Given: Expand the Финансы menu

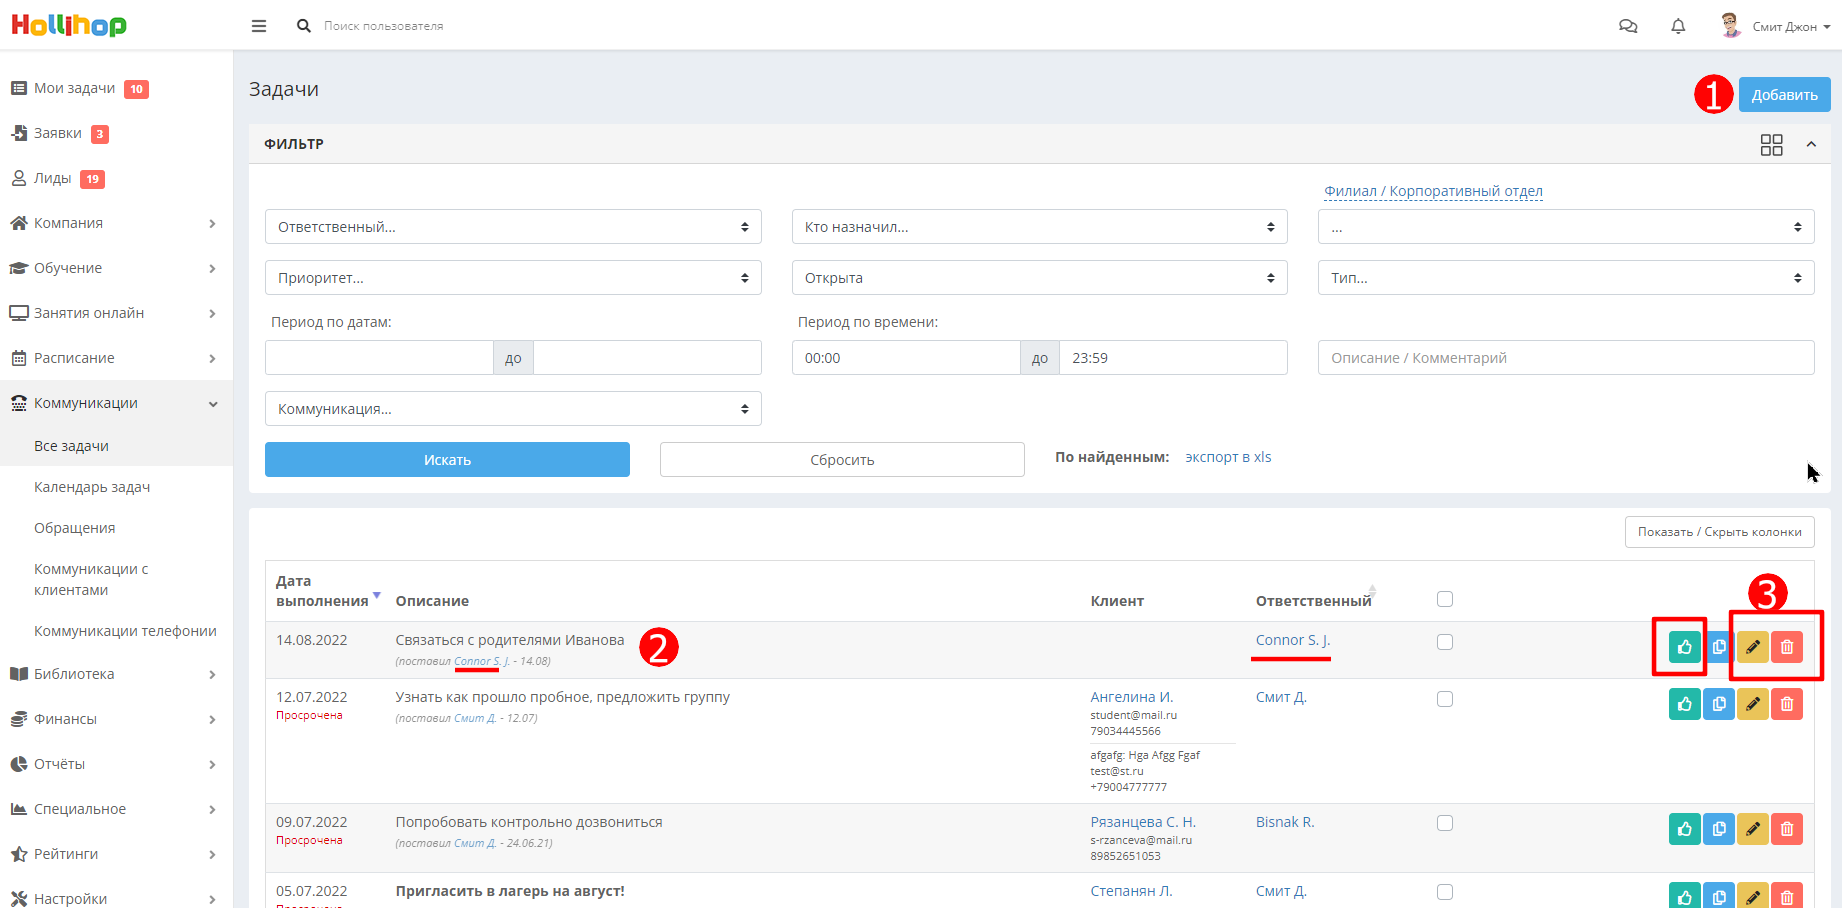Looking at the screenshot, I should [116, 719].
